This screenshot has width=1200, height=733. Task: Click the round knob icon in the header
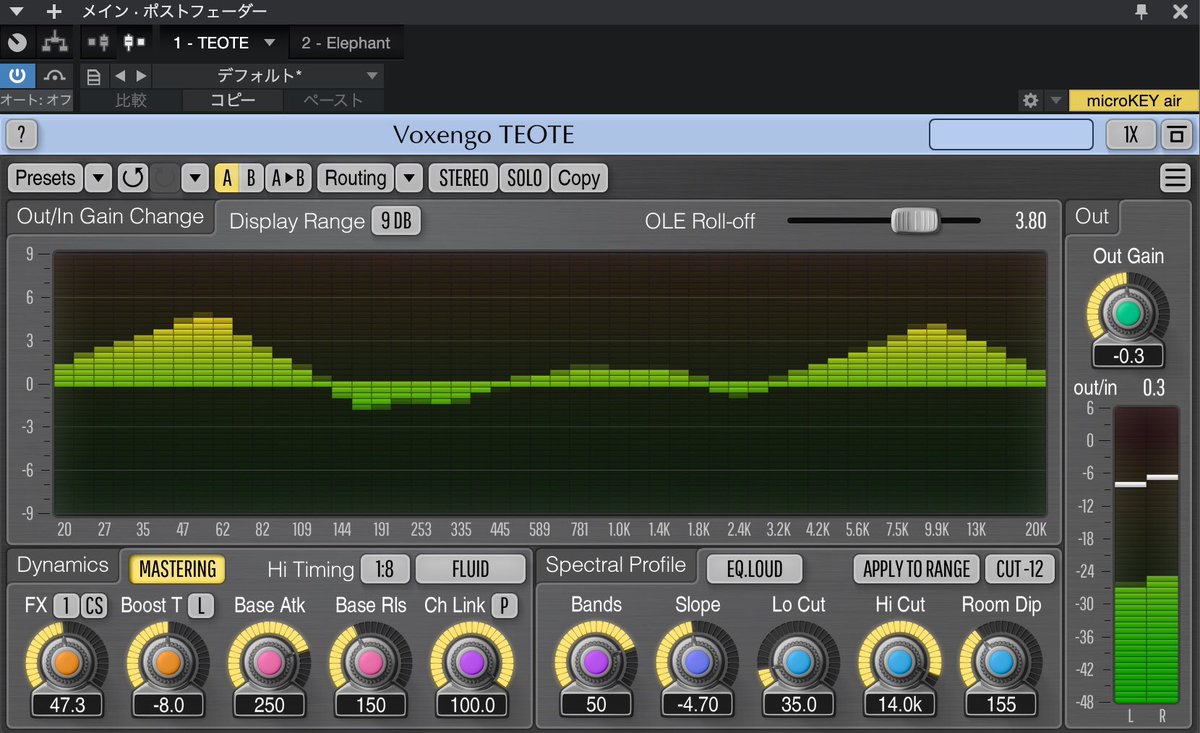18,43
